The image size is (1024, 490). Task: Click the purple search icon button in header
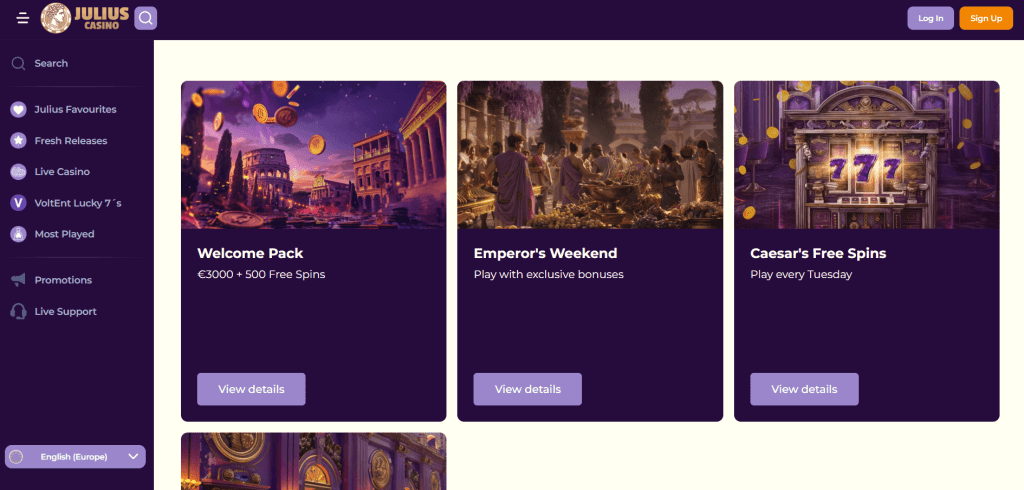point(145,18)
